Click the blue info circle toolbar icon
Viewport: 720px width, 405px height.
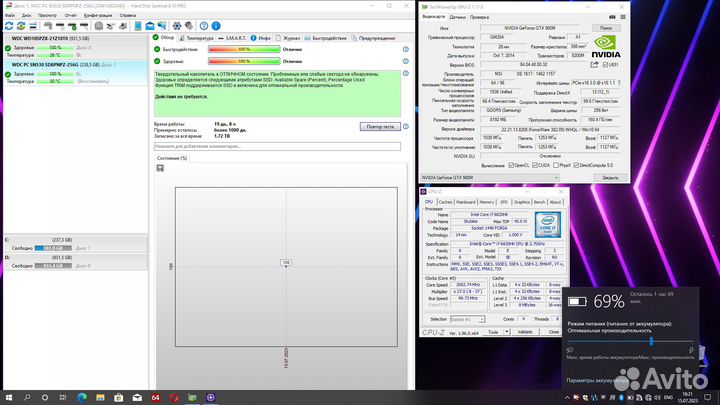216,26
